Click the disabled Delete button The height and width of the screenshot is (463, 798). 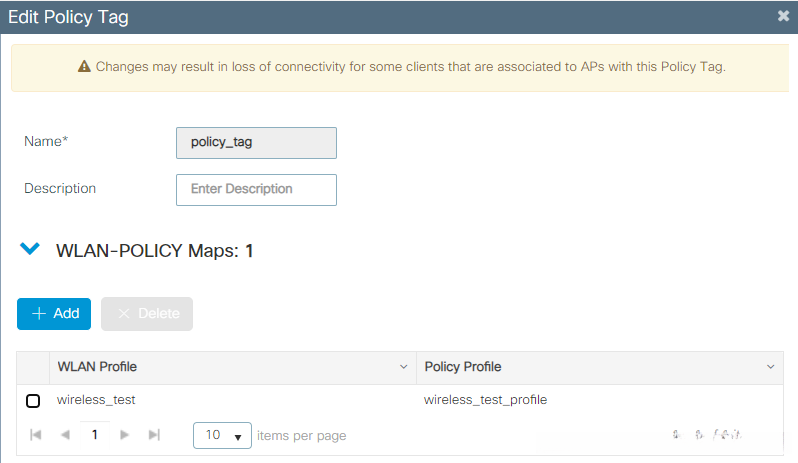click(147, 313)
